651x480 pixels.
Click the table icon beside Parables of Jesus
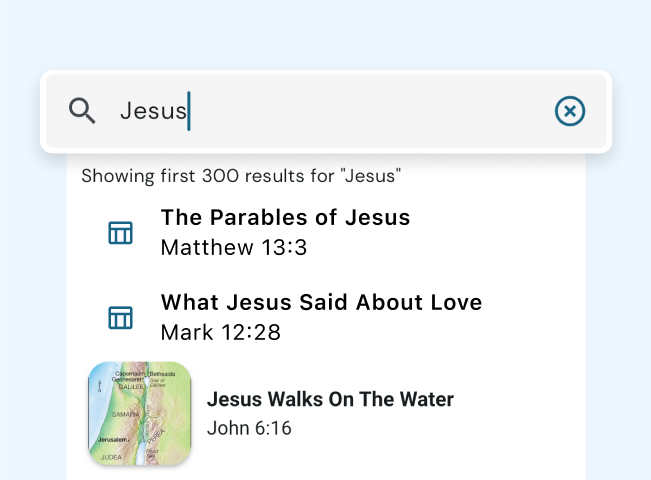tap(120, 233)
